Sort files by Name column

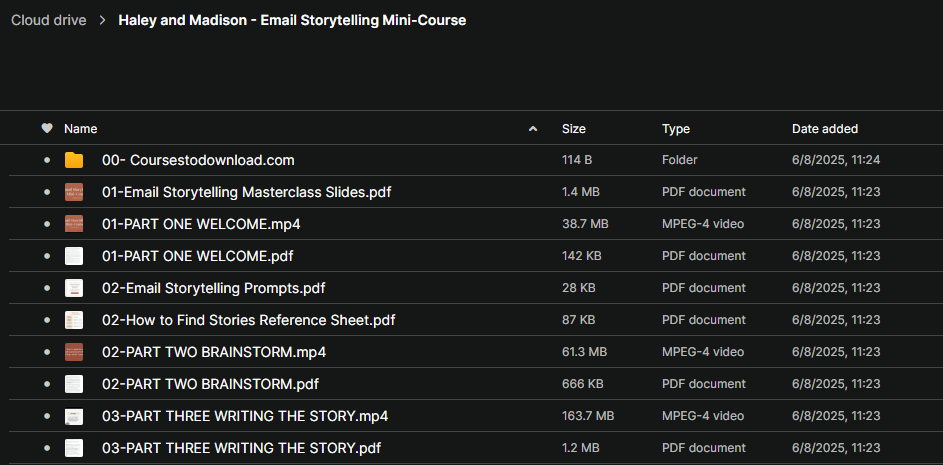click(x=81, y=129)
